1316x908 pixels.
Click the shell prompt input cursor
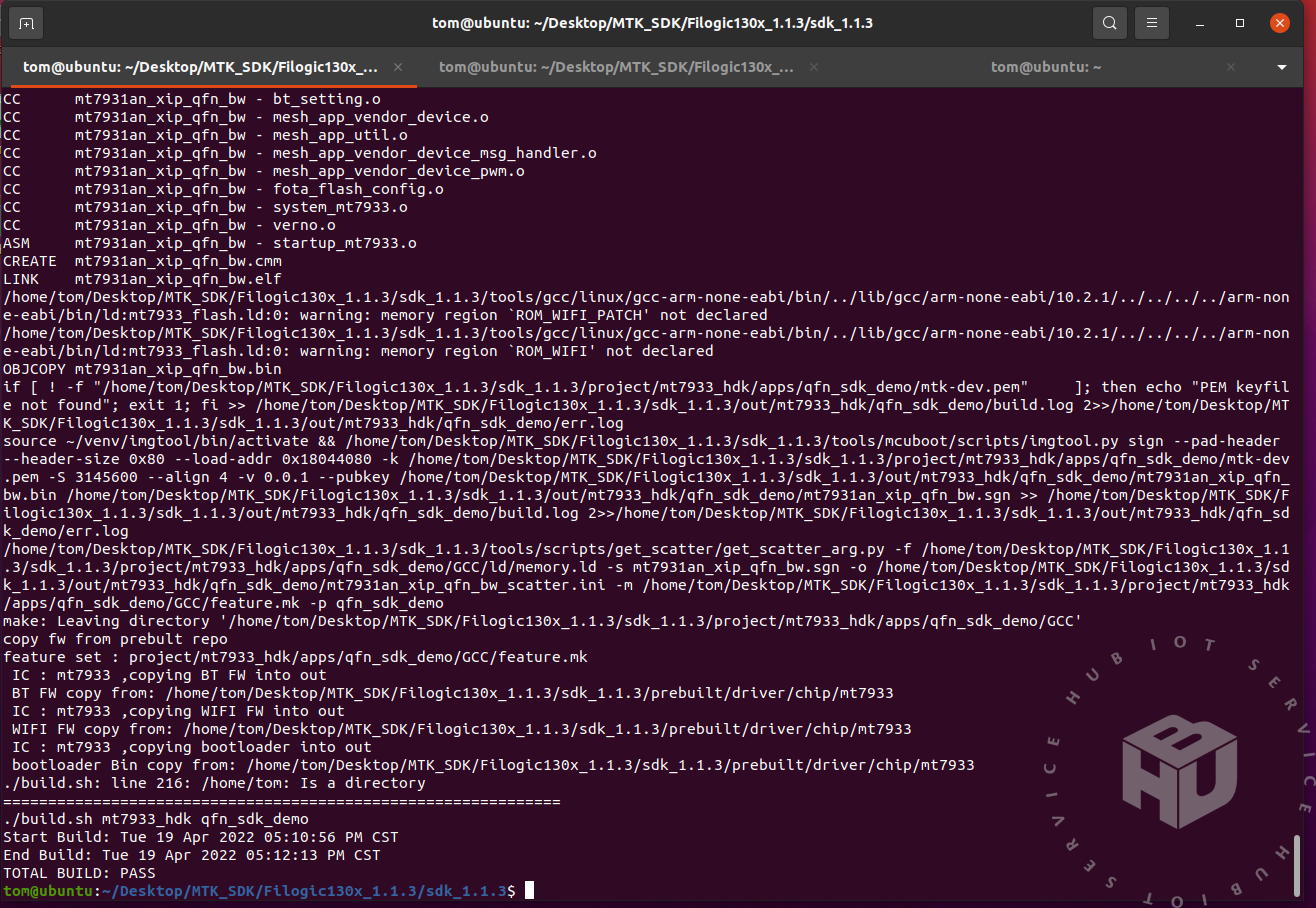coord(530,891)
